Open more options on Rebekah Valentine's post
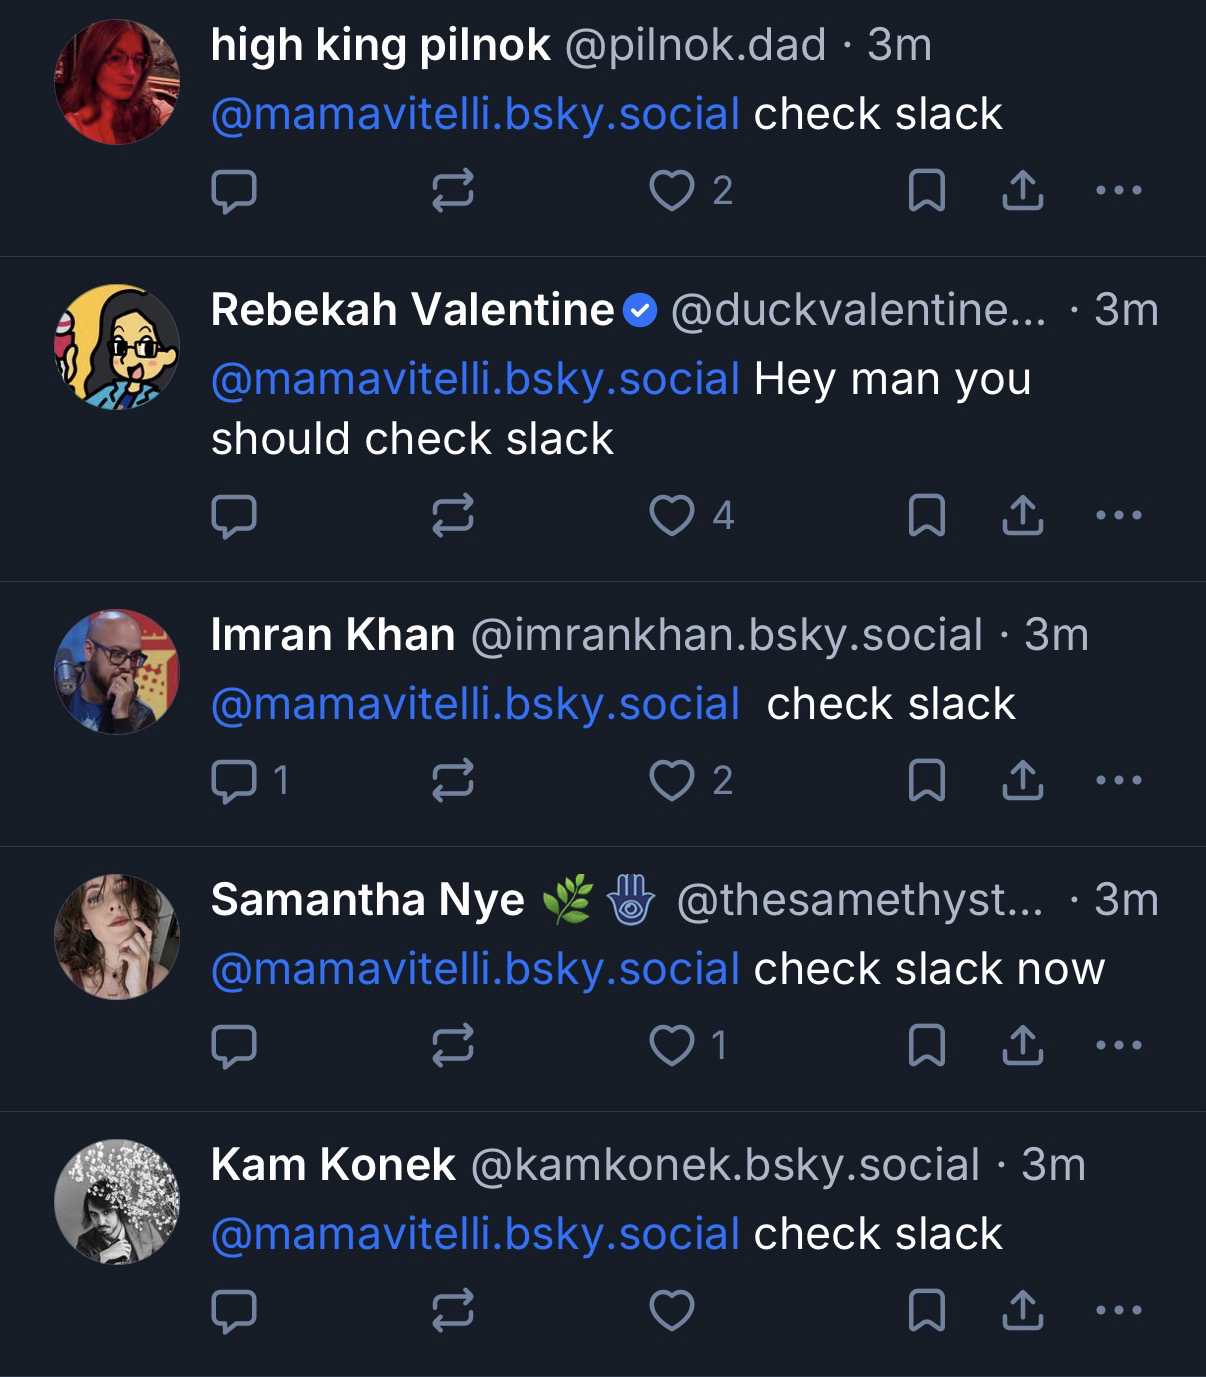Image resolution: width=1206 pixels, height=1377 pixels. 1118,515
